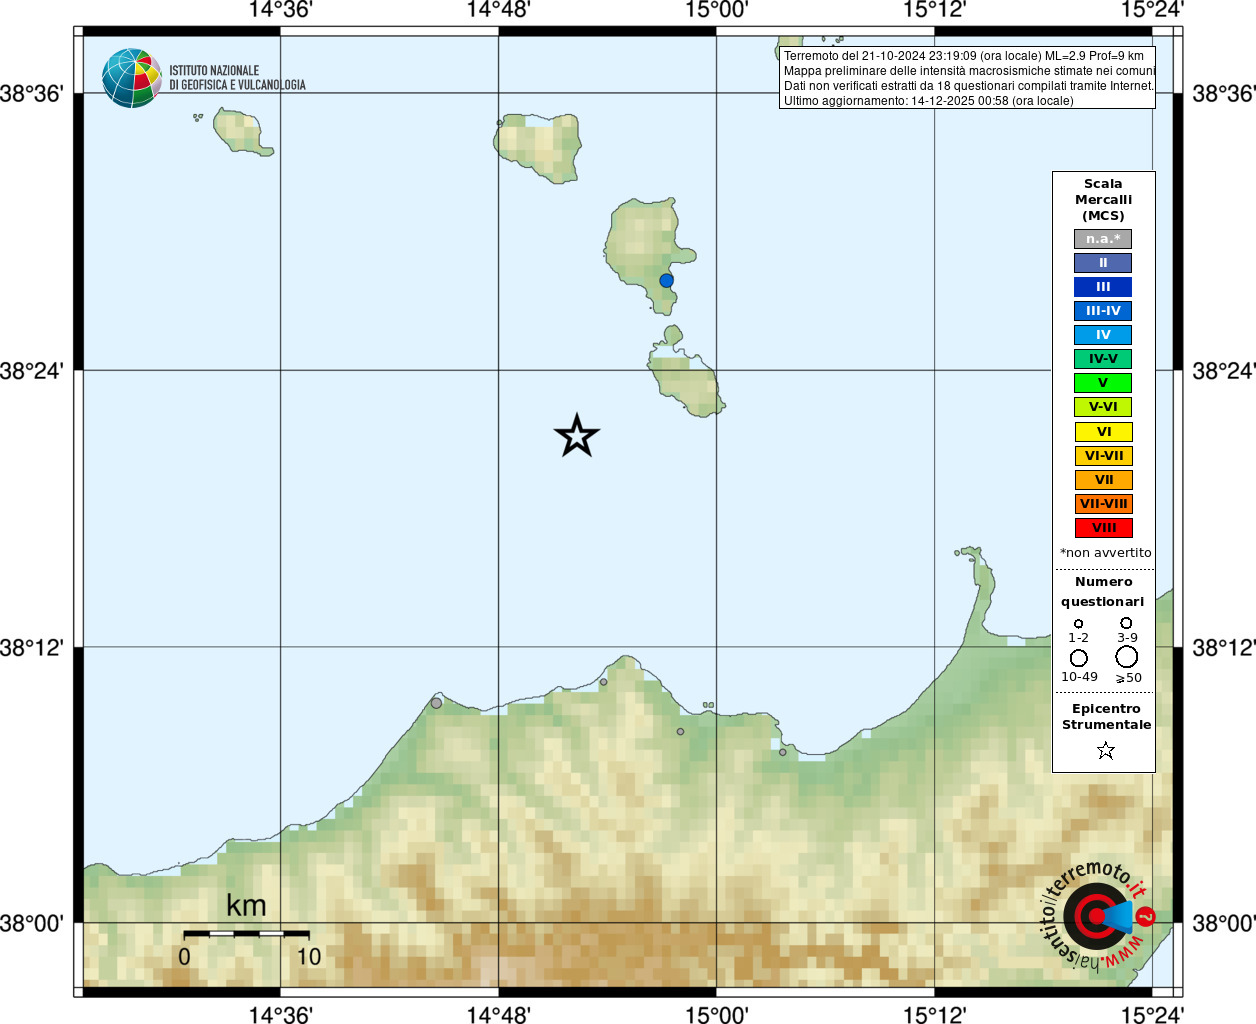Click the haisentitoilterremoto.it target logo
Viewport: 1256px width, 1024px height.
[1097, 915]
